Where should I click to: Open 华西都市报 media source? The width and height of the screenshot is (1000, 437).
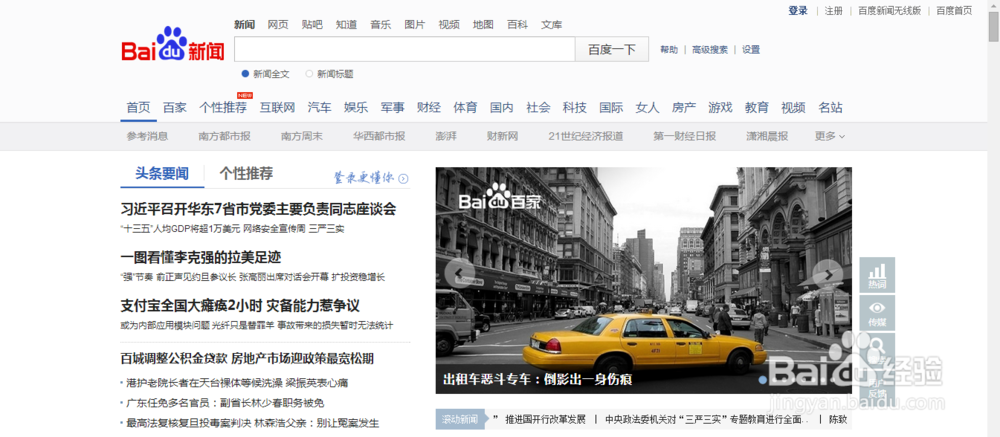tap(379, 136)
